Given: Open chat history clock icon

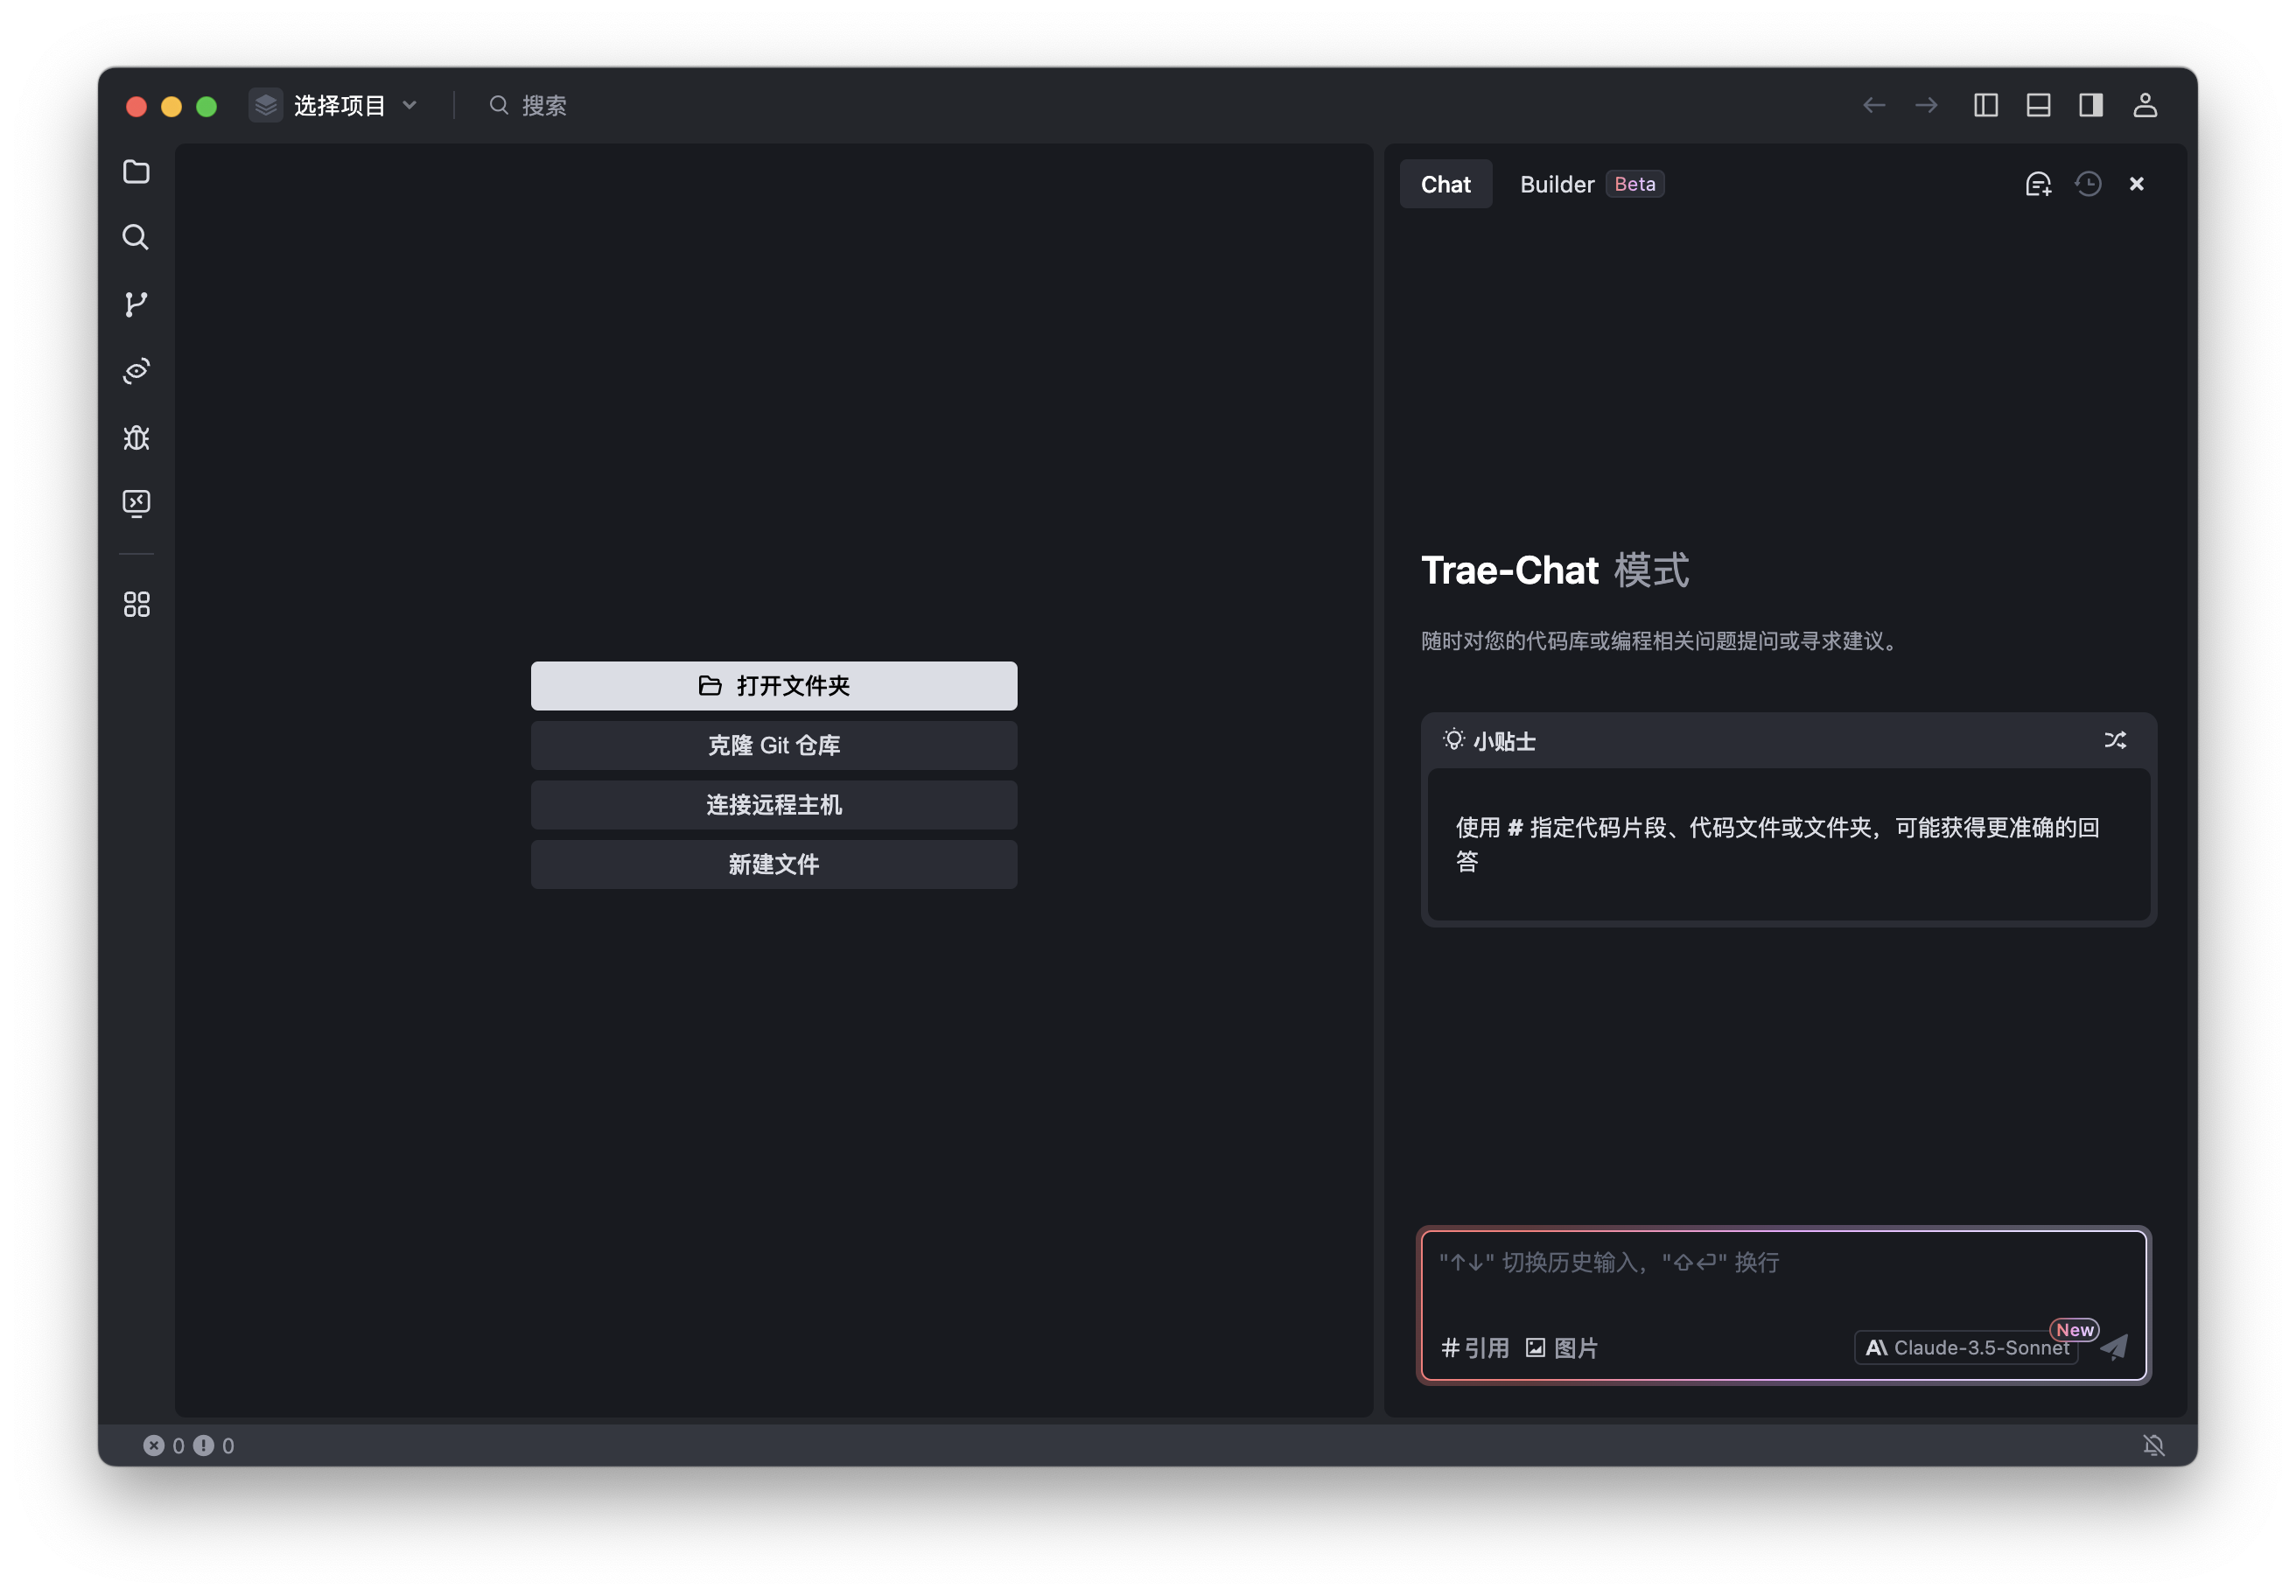Looking at the screenshot, I should click(x=2088, y=184).
